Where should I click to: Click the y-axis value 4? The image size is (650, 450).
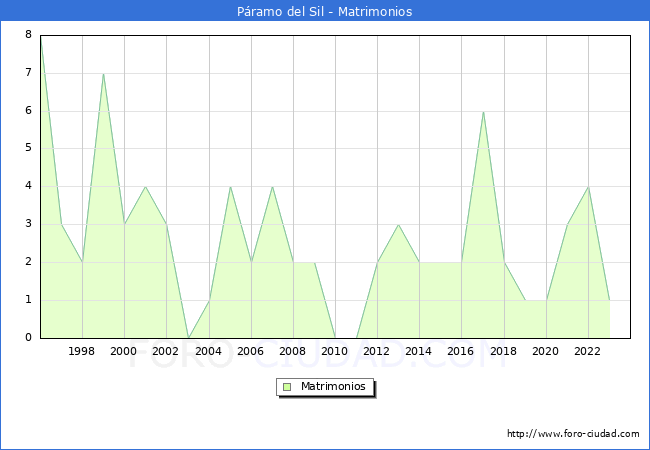tap(28, 185)
